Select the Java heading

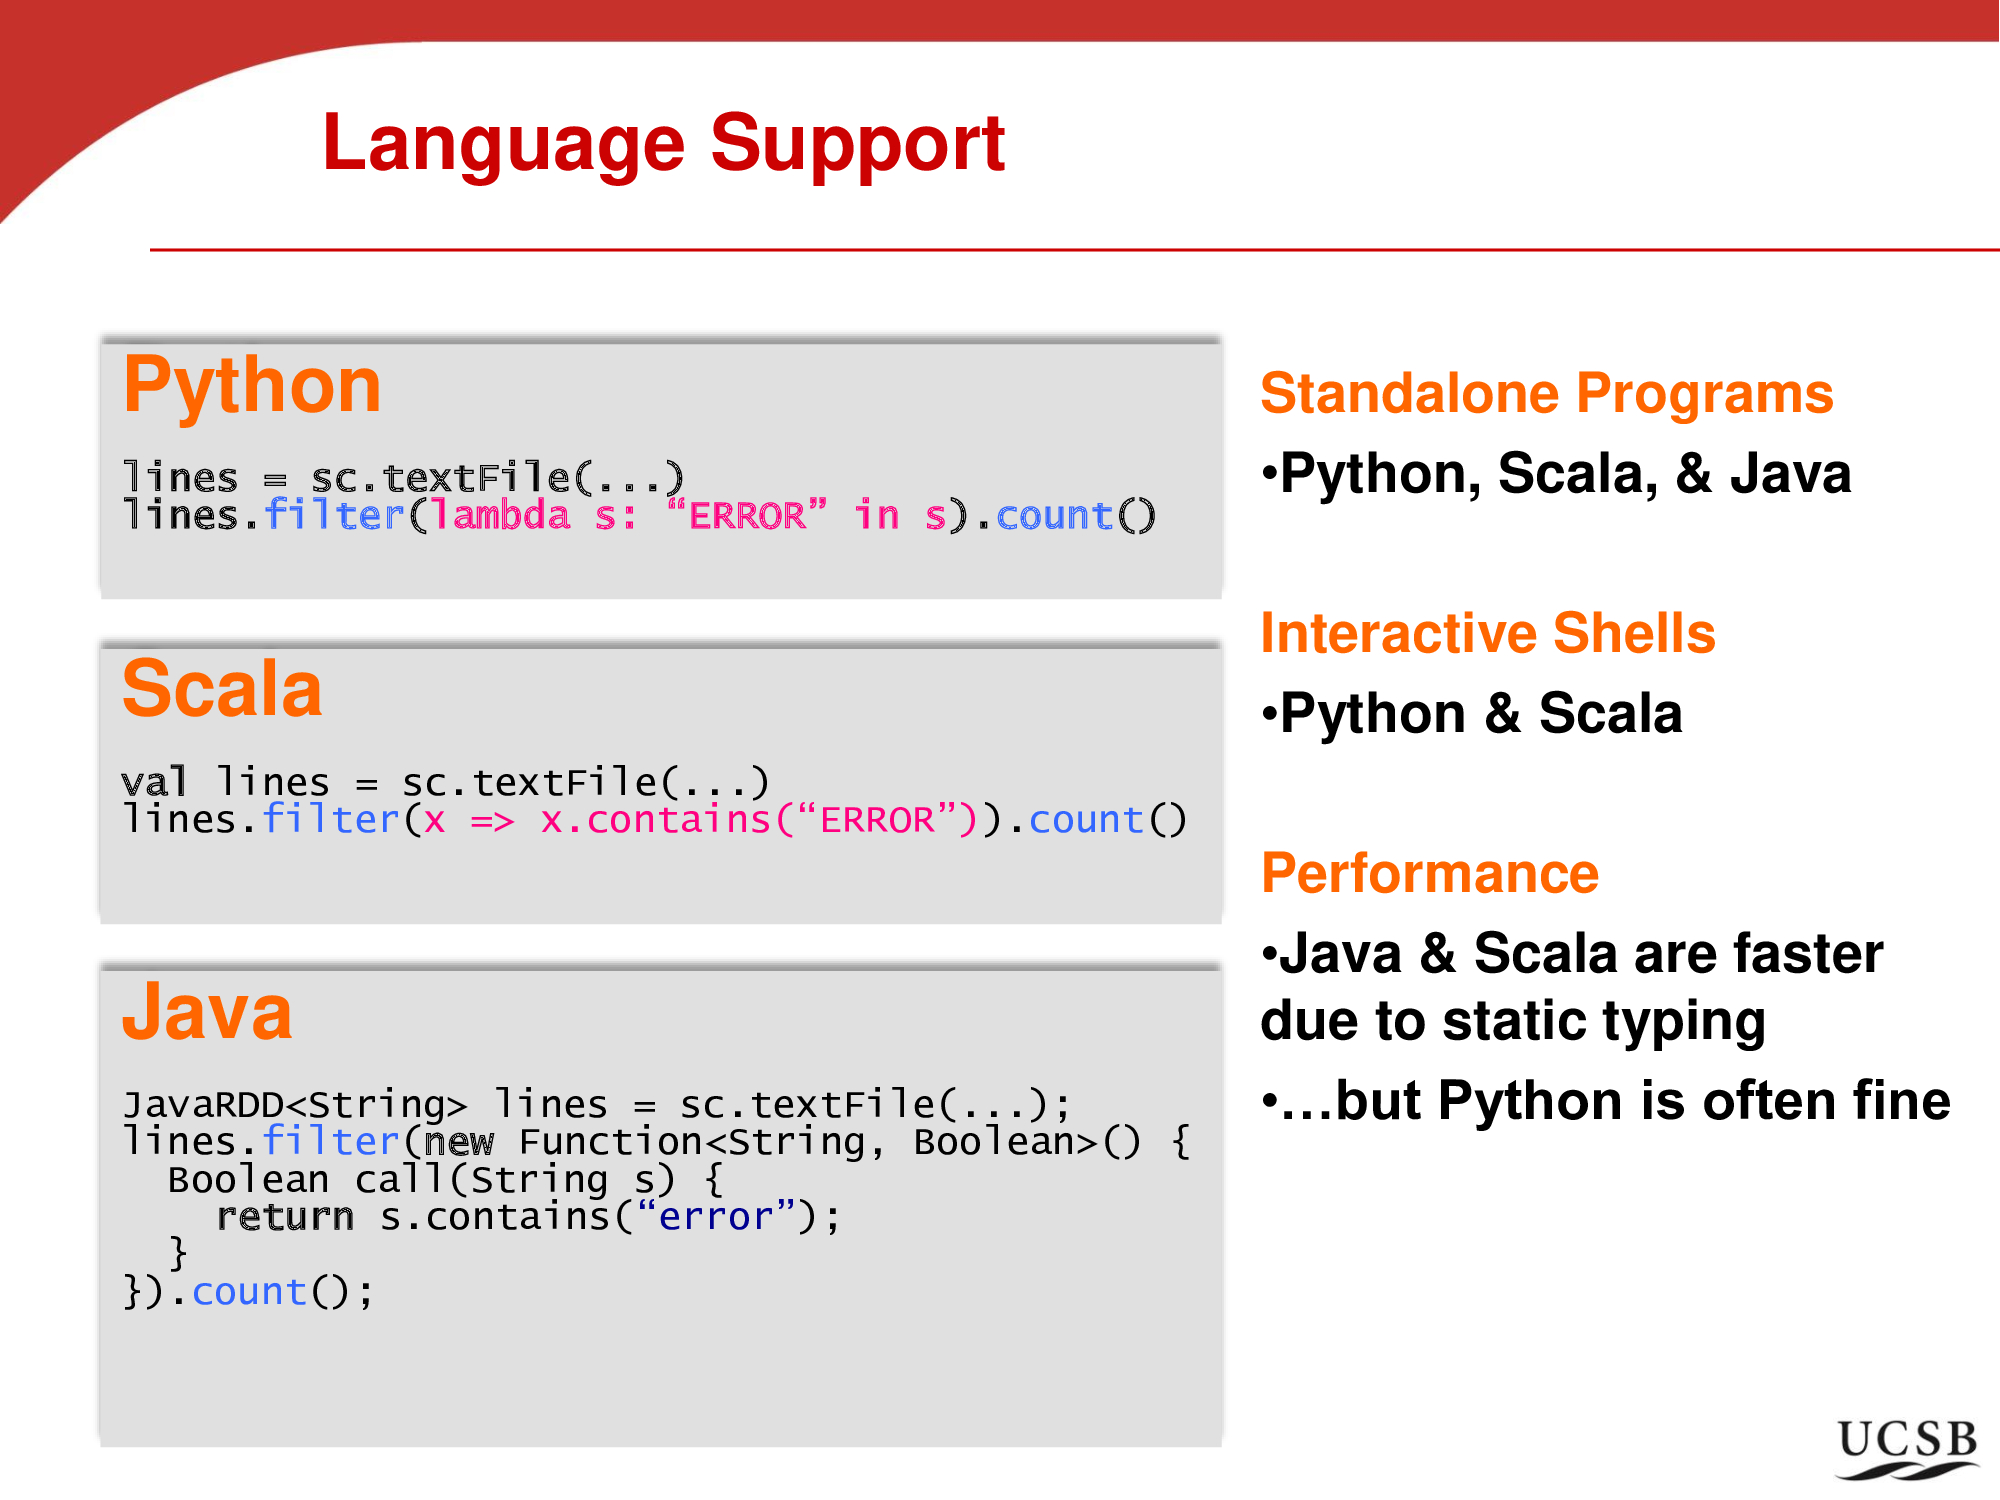point(207,1013)
